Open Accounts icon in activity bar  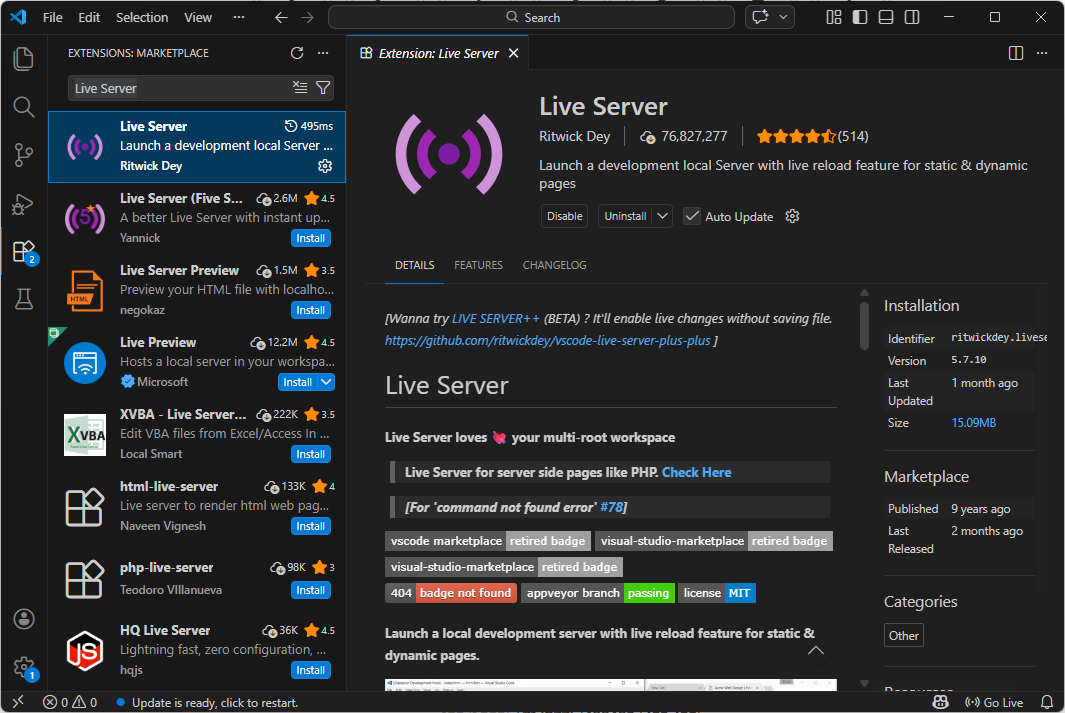pyautogui.click(x=23, y=619)
